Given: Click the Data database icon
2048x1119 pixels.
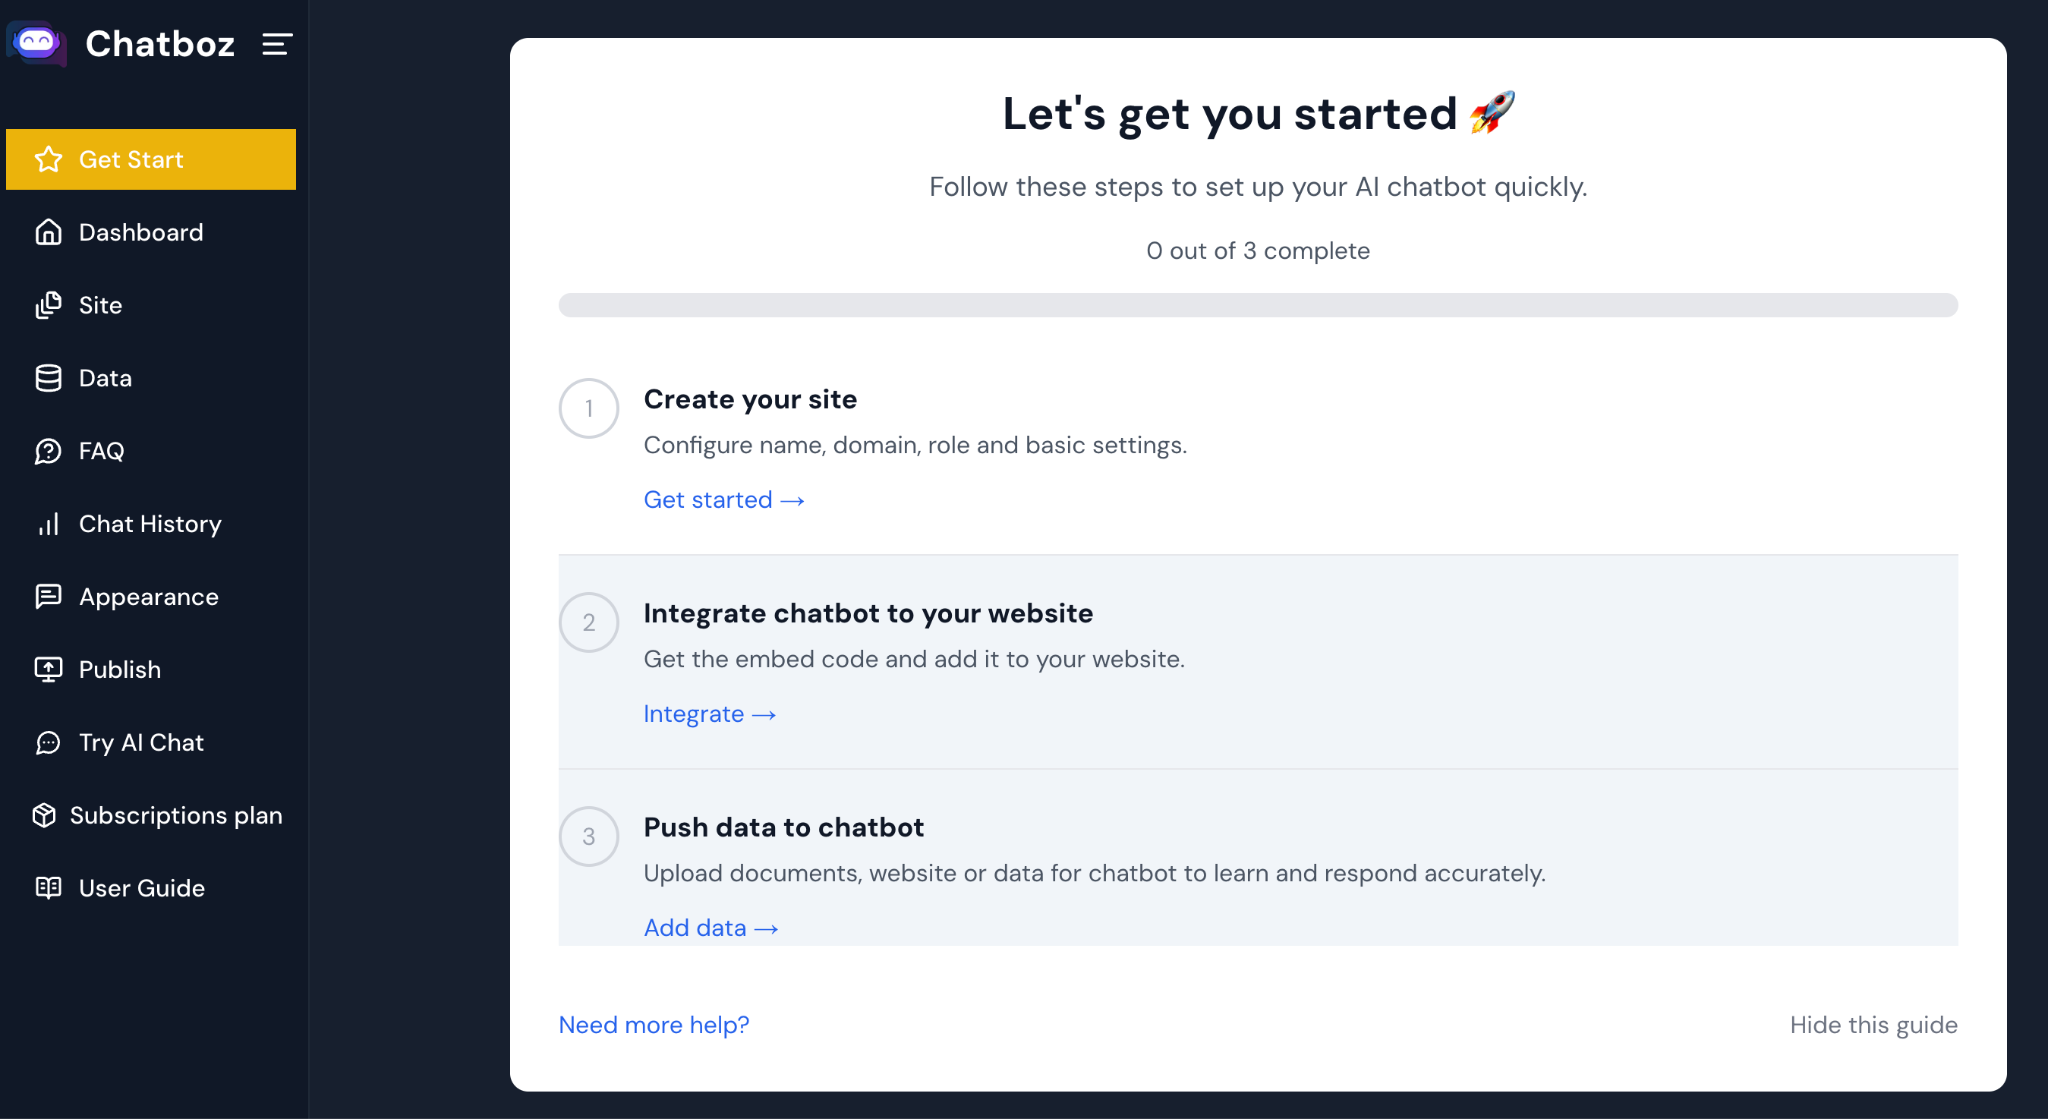Looking at the screenshot, I should click(x=48, y=379).
